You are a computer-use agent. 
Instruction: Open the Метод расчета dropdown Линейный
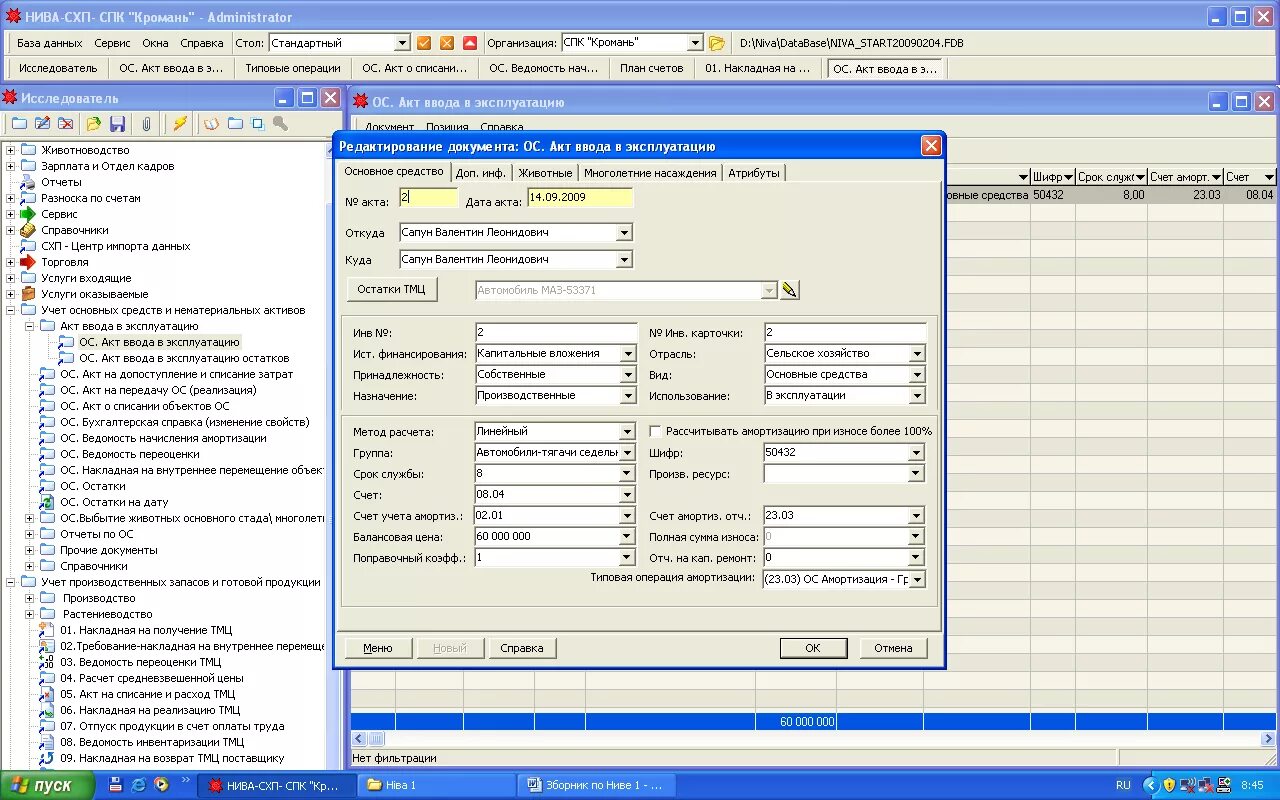tap(628, 431)
